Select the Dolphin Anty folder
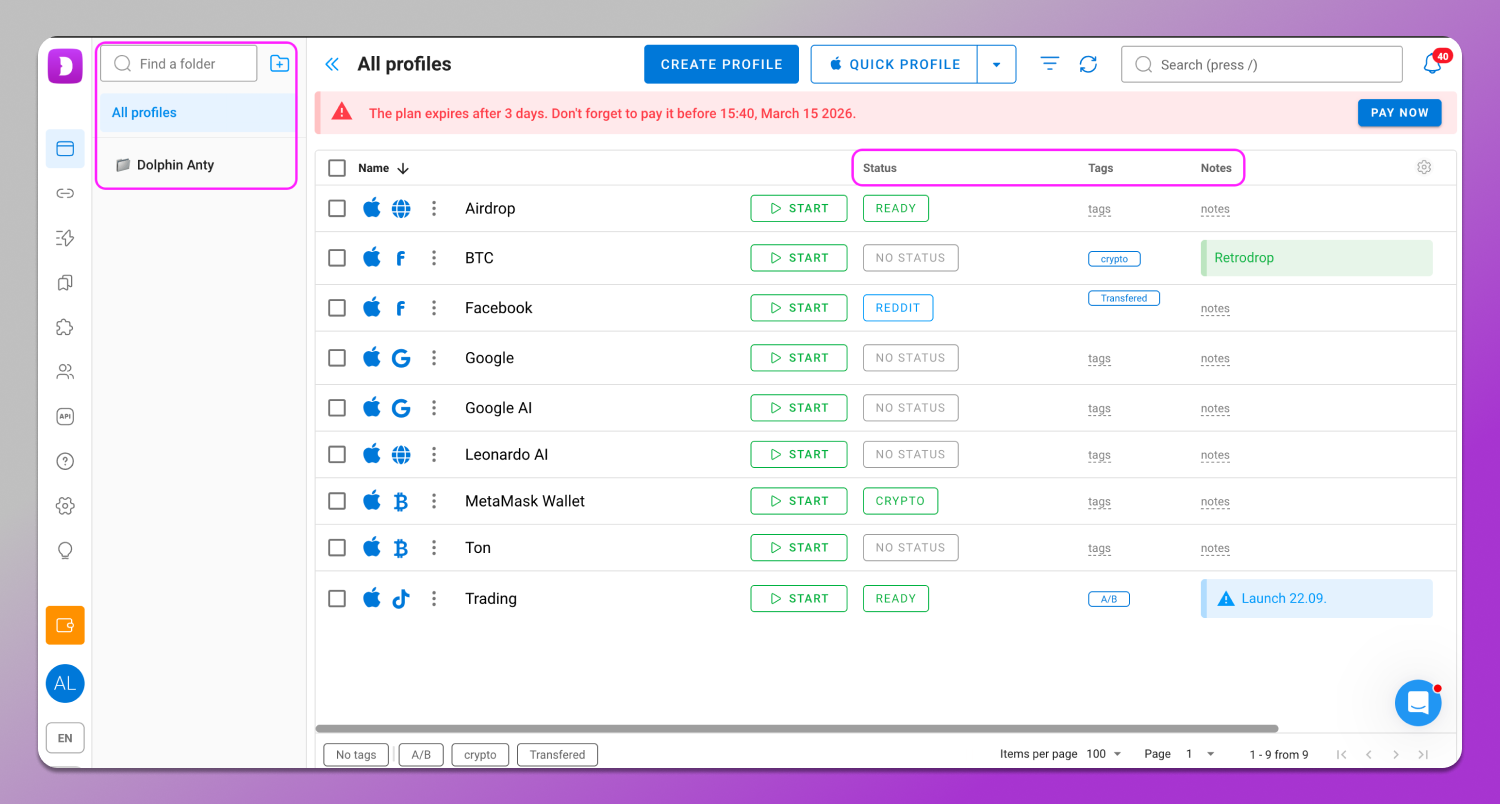 [x=175, y=165]
